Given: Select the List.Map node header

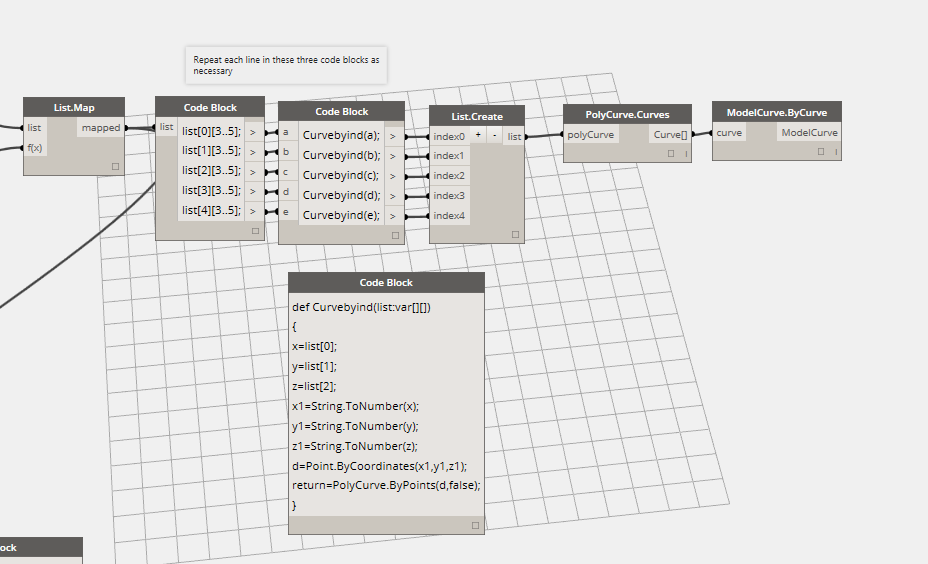Looking at the screenshot, I should coord(74,107).
